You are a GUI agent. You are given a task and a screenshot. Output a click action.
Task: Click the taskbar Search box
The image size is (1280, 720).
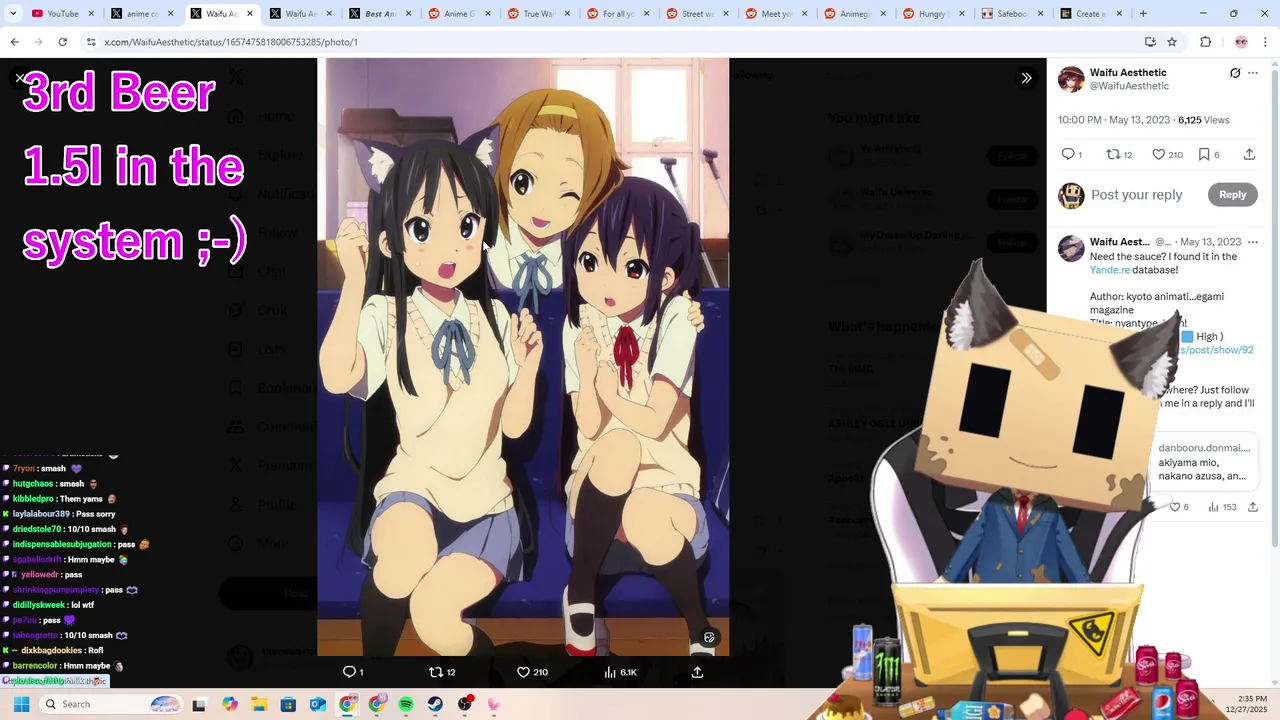coord(110,704)
